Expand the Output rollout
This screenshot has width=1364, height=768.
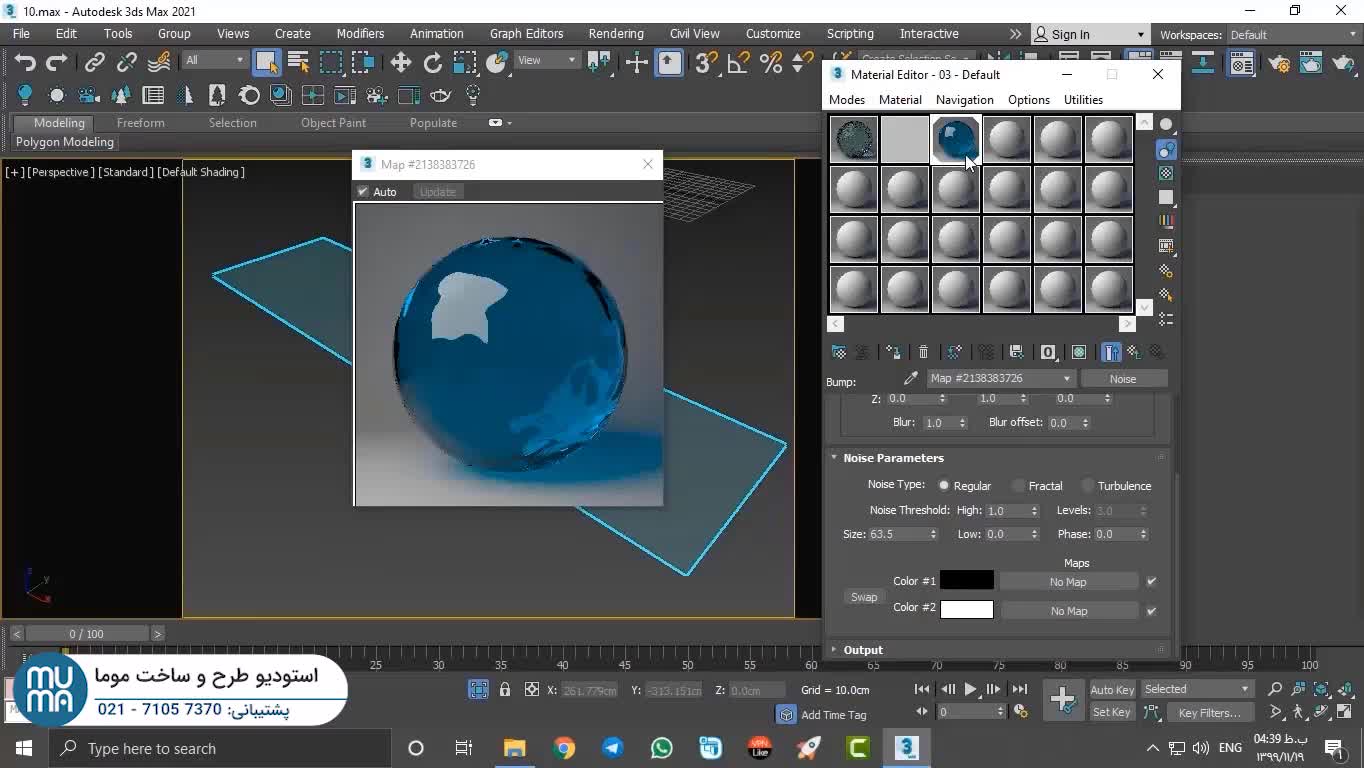click(x=862, y=650)
